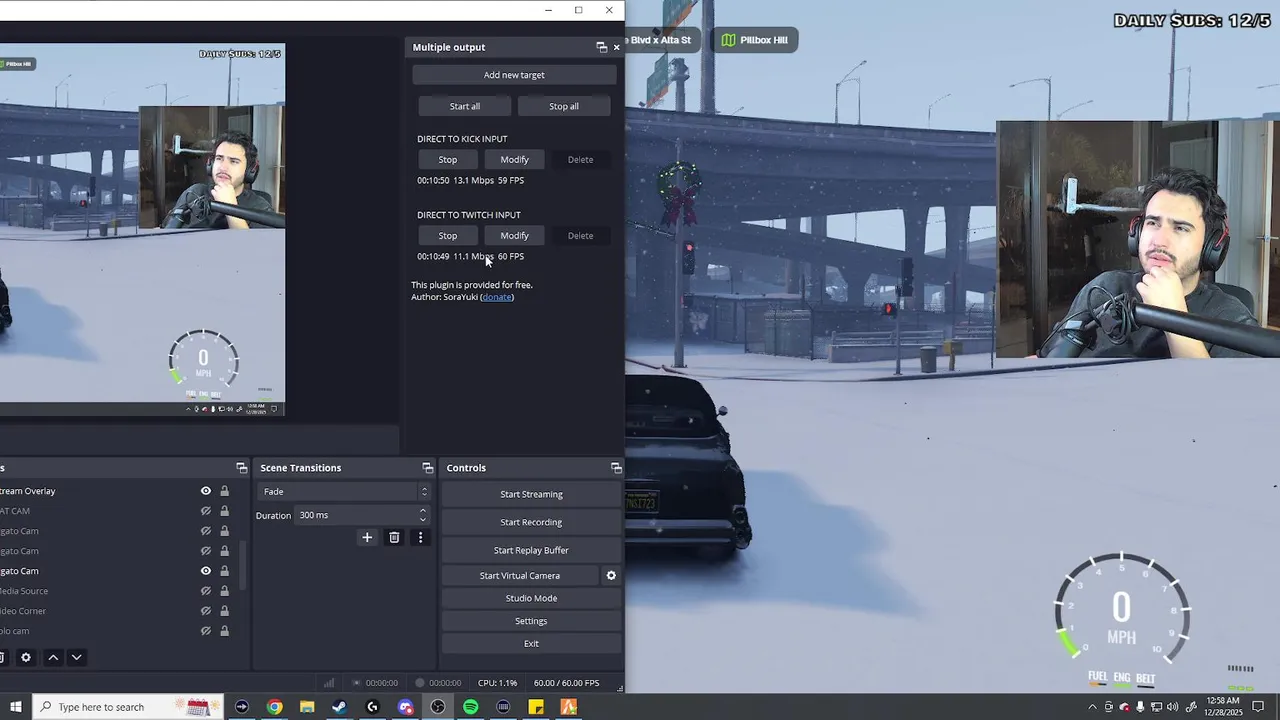This screenshot has height=720, width=1280.
Task: Open Spotify from the taskbar
Action: (471, 707)
